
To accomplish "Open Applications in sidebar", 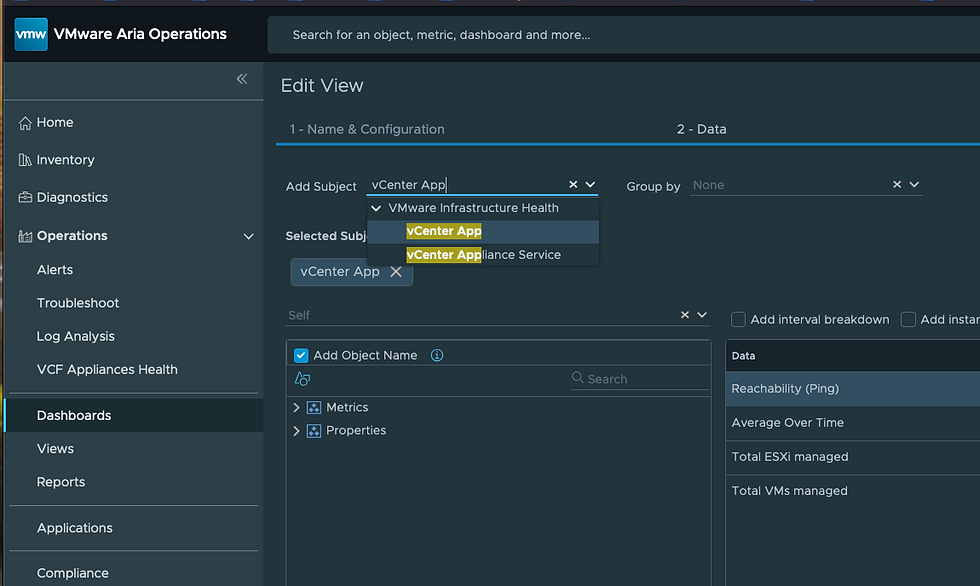I will pos(74,528).
